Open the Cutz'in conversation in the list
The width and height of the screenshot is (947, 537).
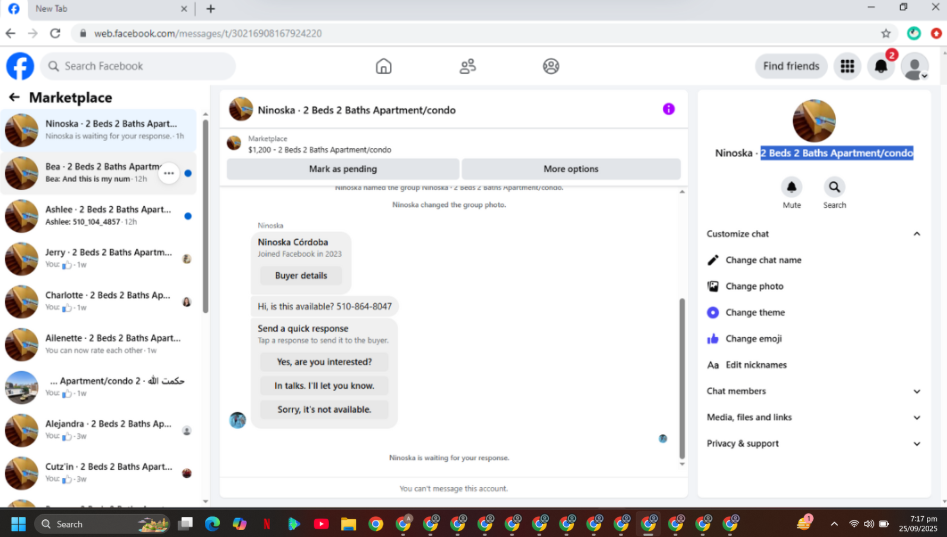click(x=98, y=473)
